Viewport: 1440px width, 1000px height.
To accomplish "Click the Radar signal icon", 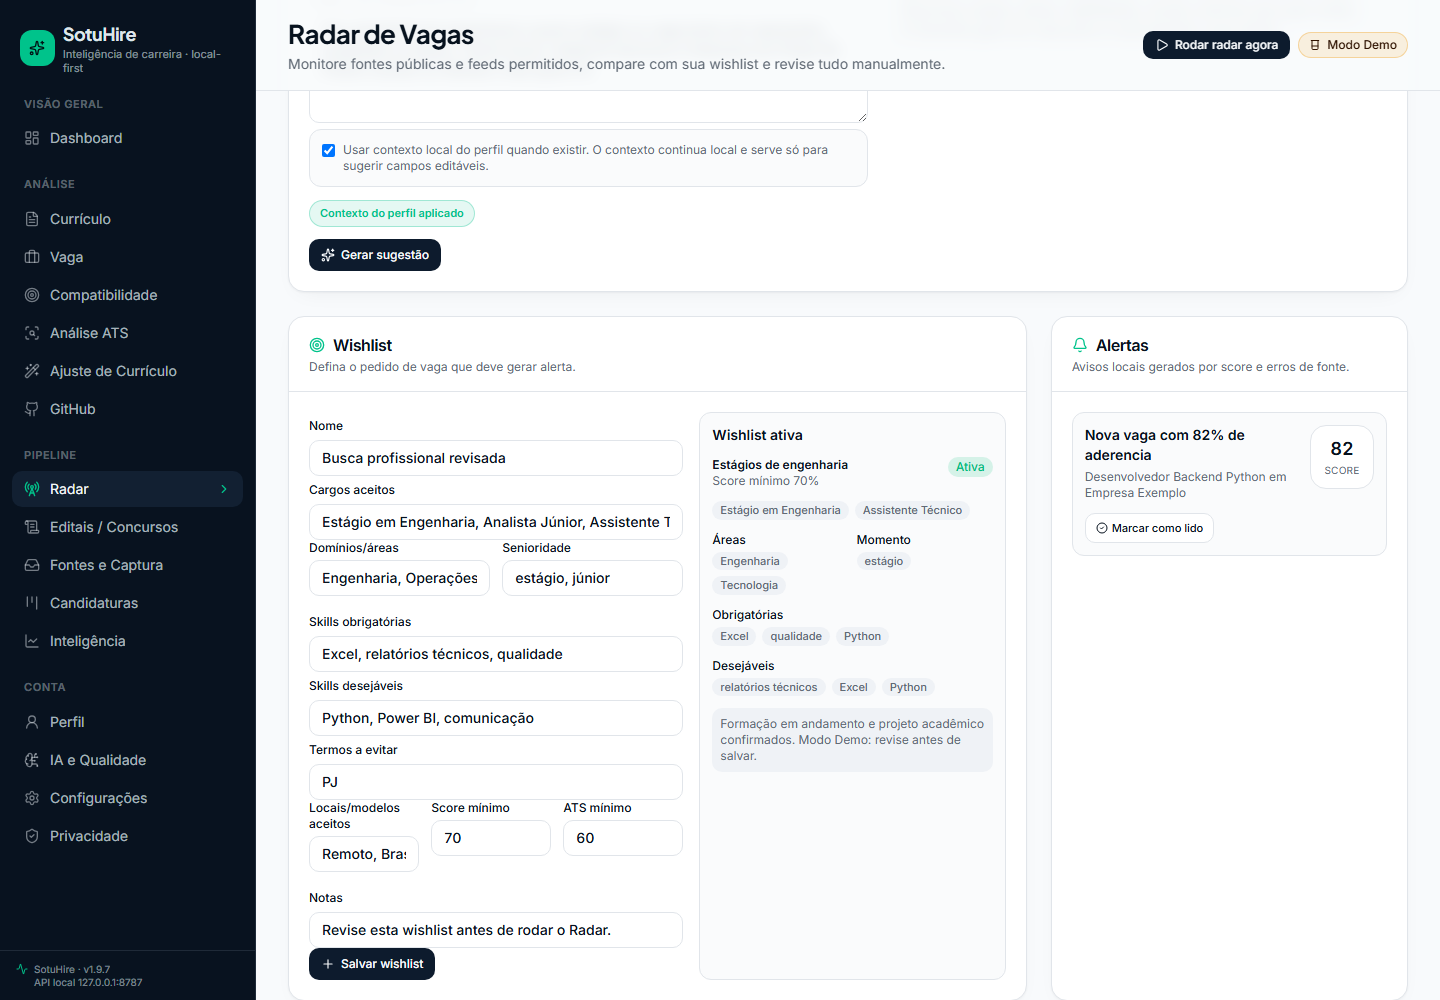I will pos(32,489).
